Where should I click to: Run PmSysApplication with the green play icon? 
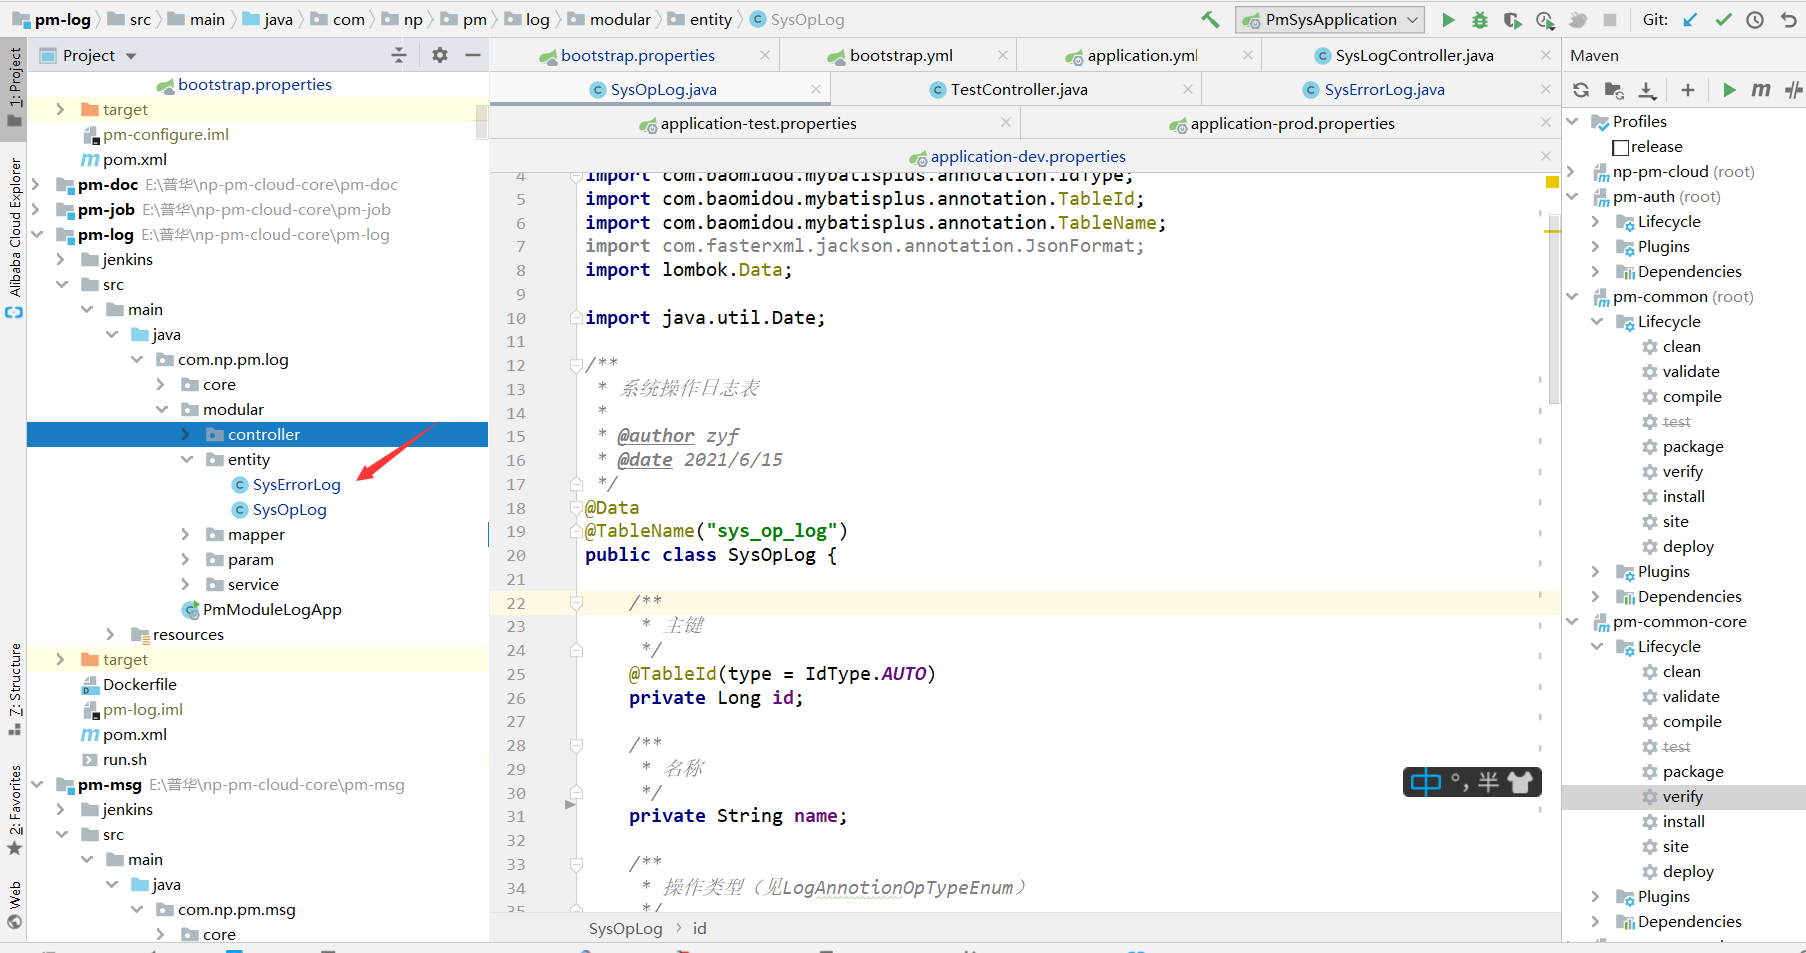click(x=1448, y=20)
